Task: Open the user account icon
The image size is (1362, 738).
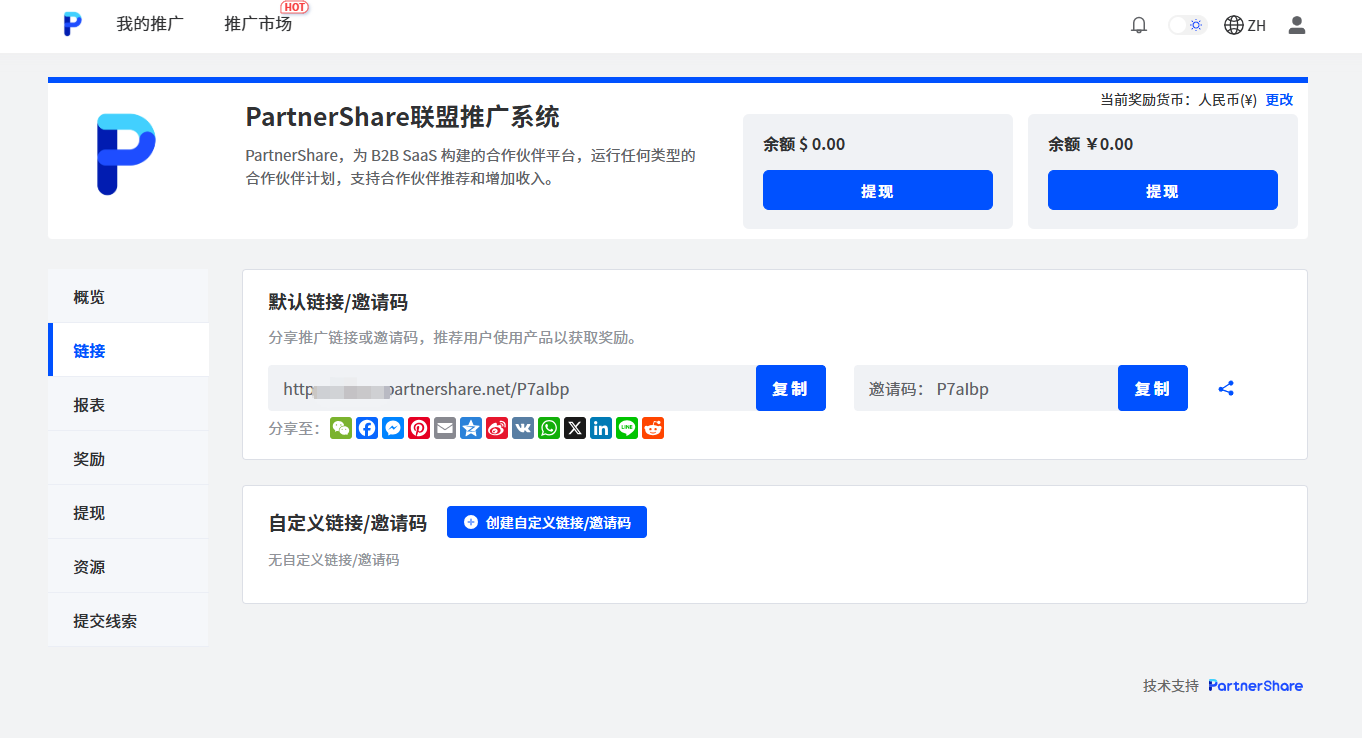Action: click(x=1297, y=25)
